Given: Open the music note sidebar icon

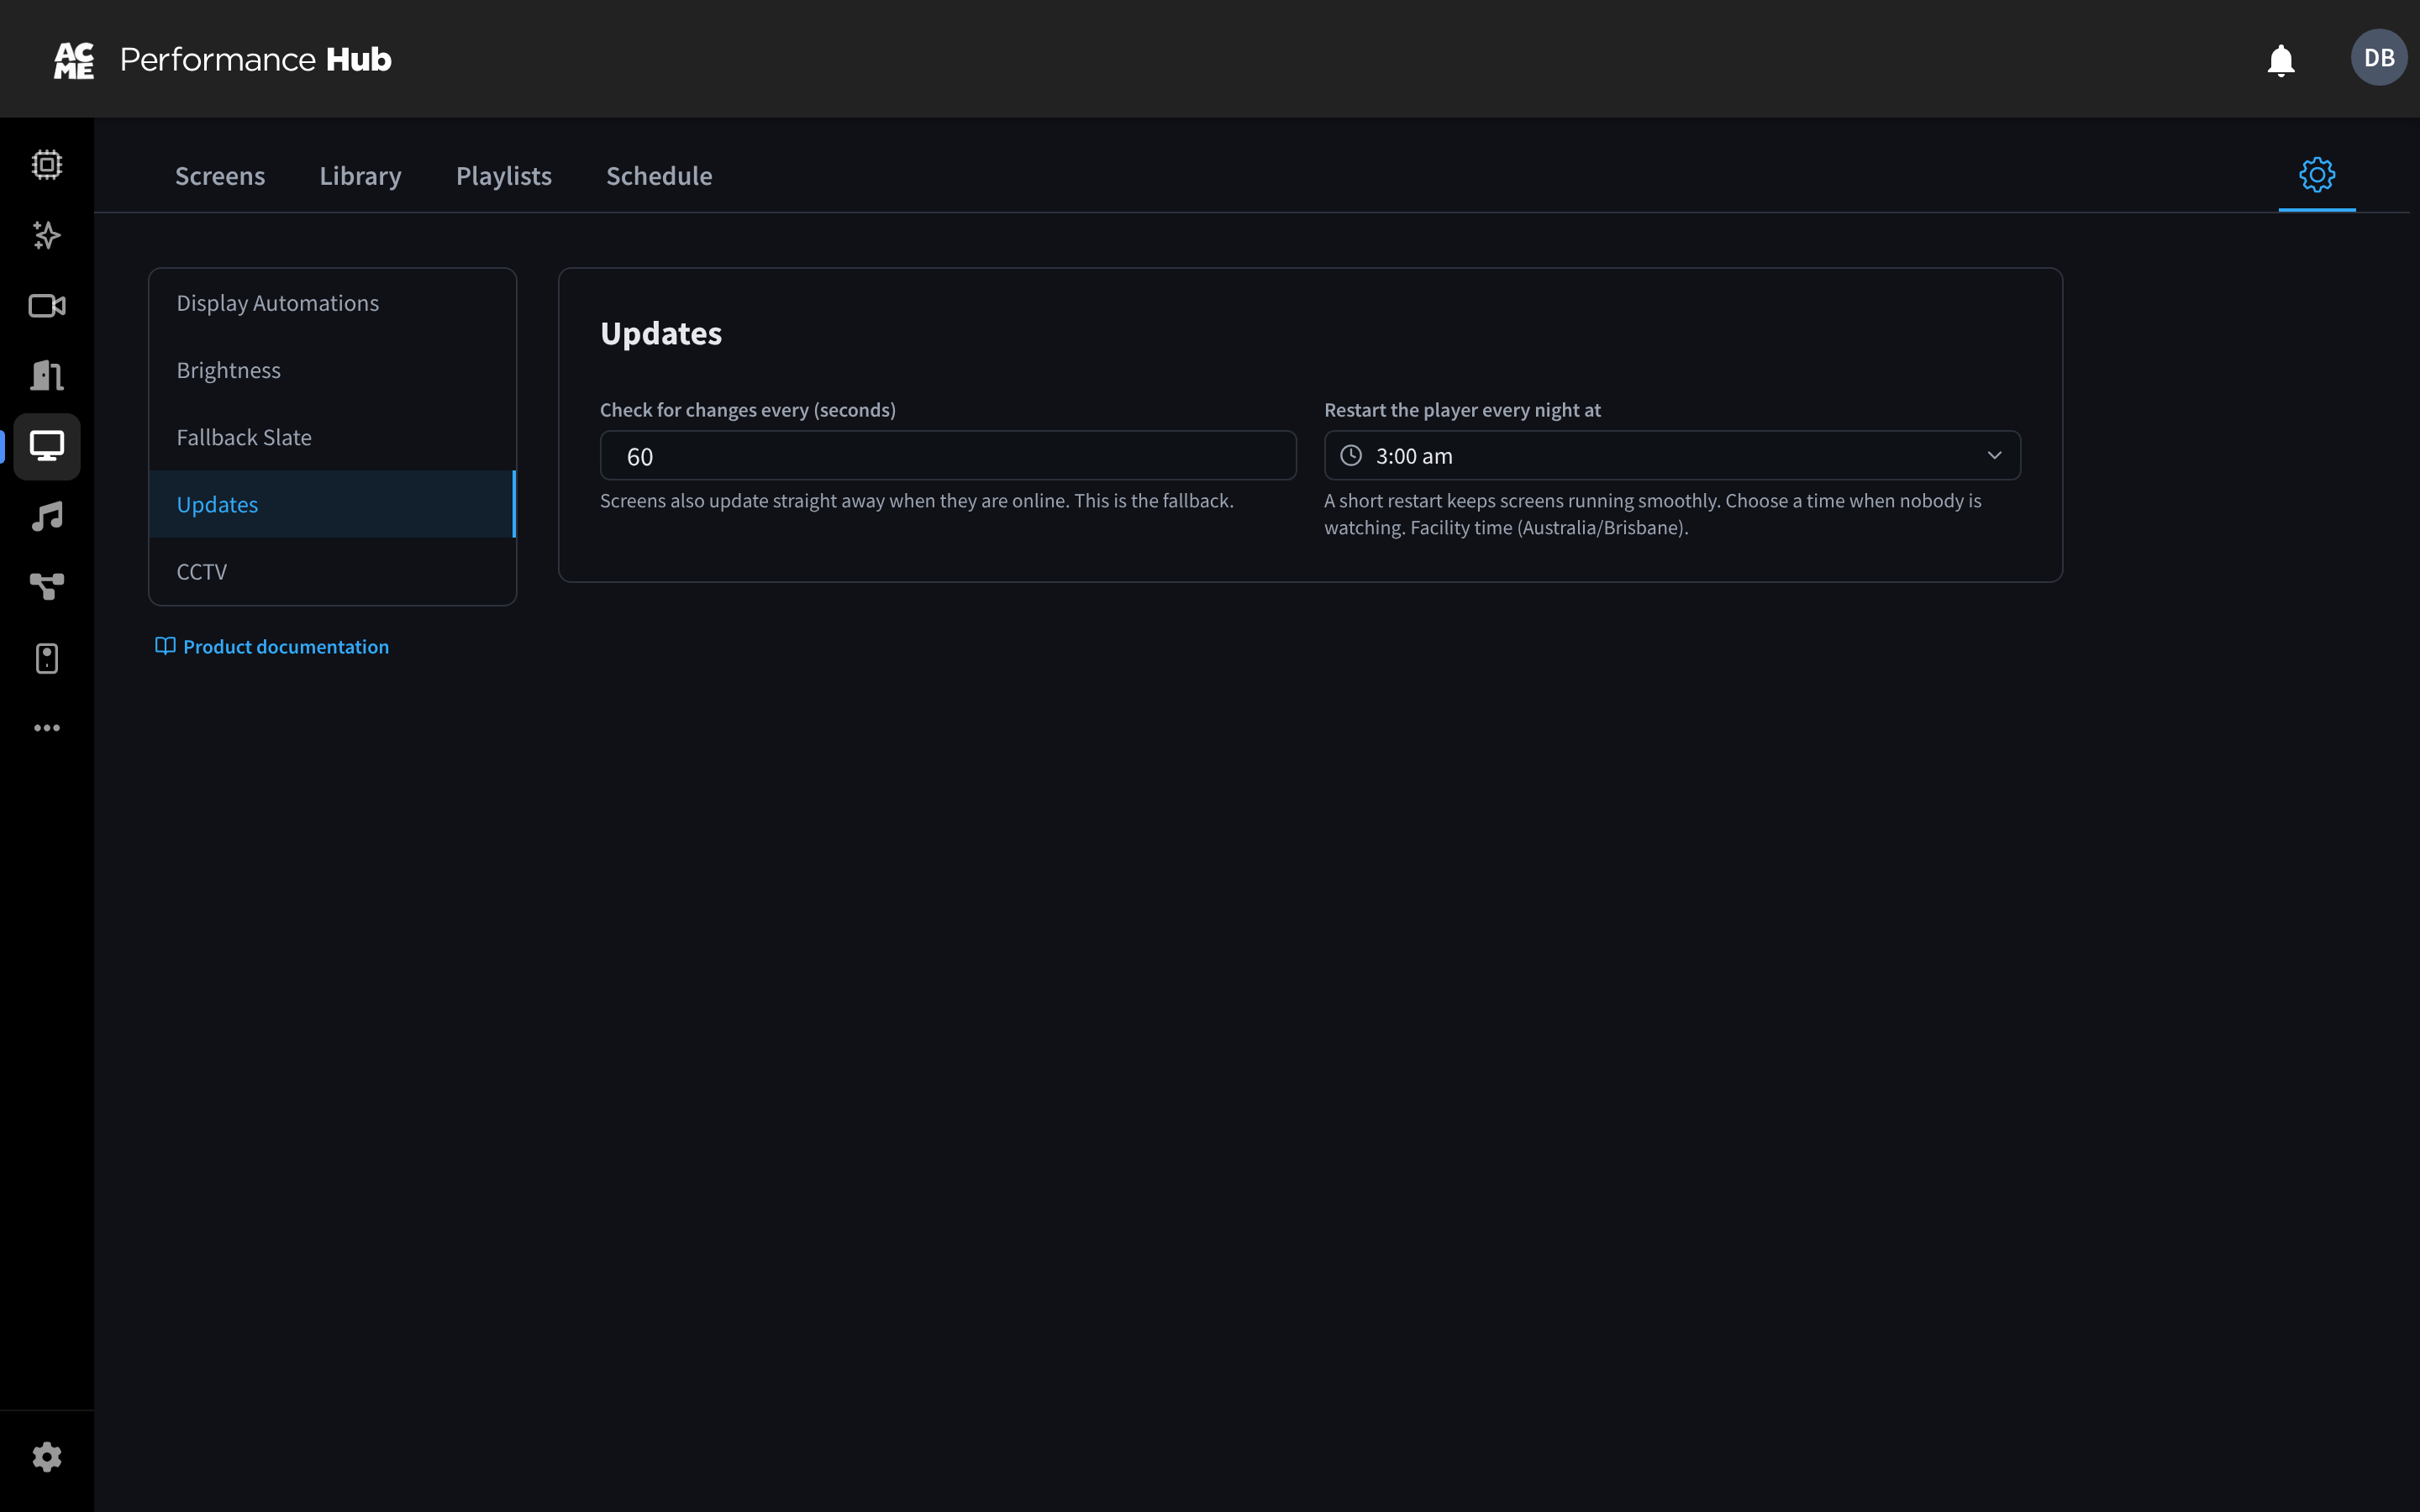Looking at the screenshot, I should [x=47, y=517].
